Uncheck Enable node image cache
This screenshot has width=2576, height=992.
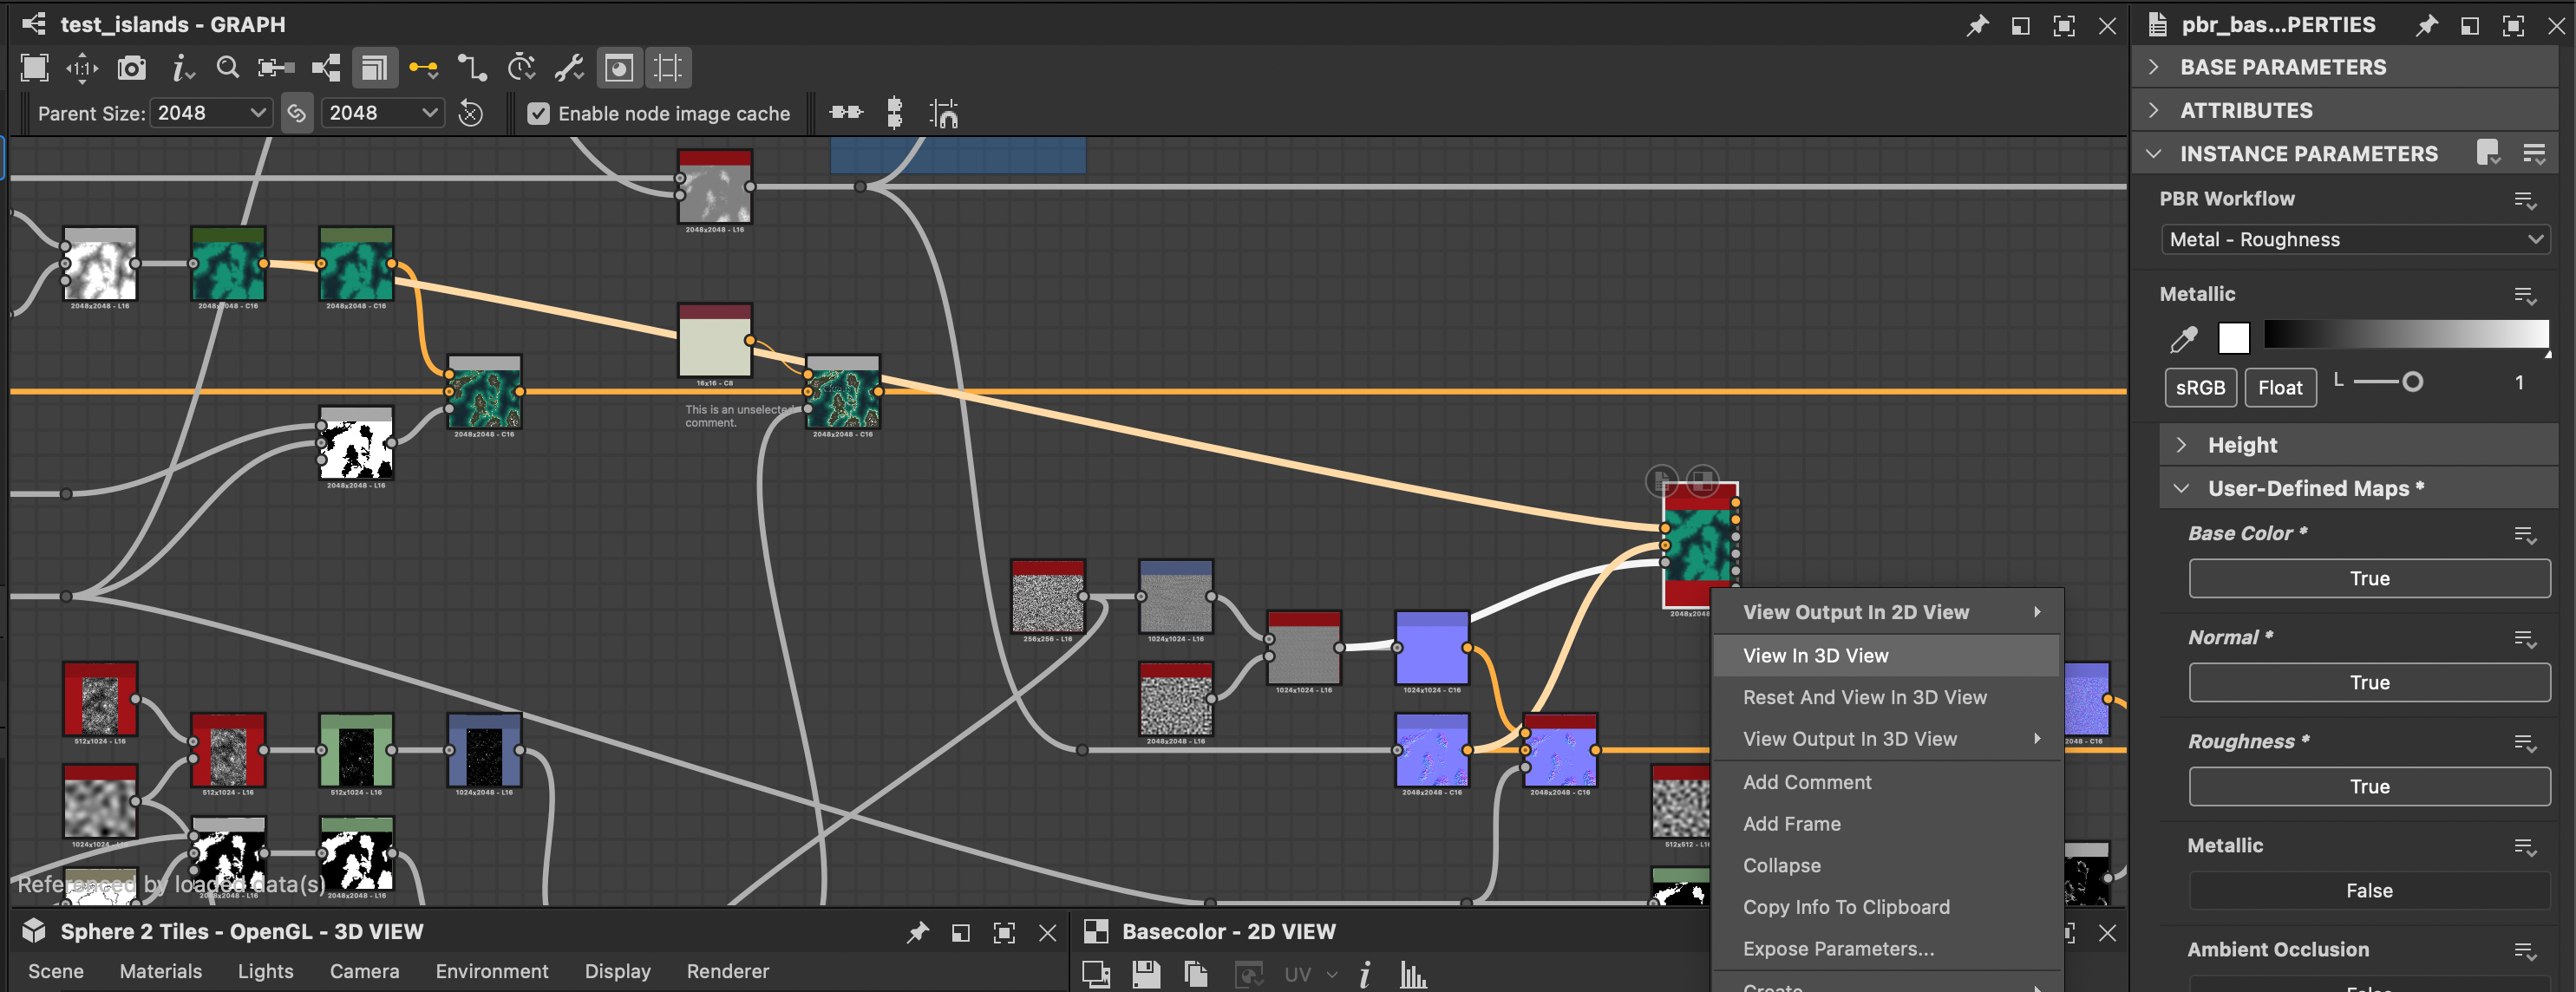[x=538, y=114]
